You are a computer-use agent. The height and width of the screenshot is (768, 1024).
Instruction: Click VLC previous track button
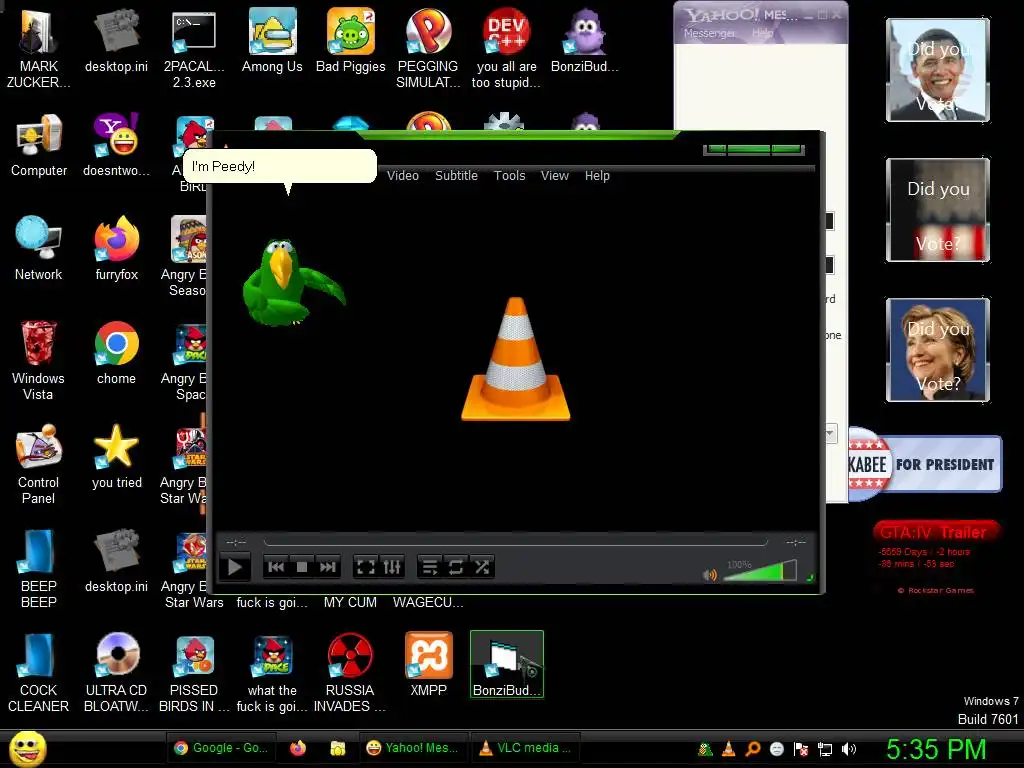276,567
